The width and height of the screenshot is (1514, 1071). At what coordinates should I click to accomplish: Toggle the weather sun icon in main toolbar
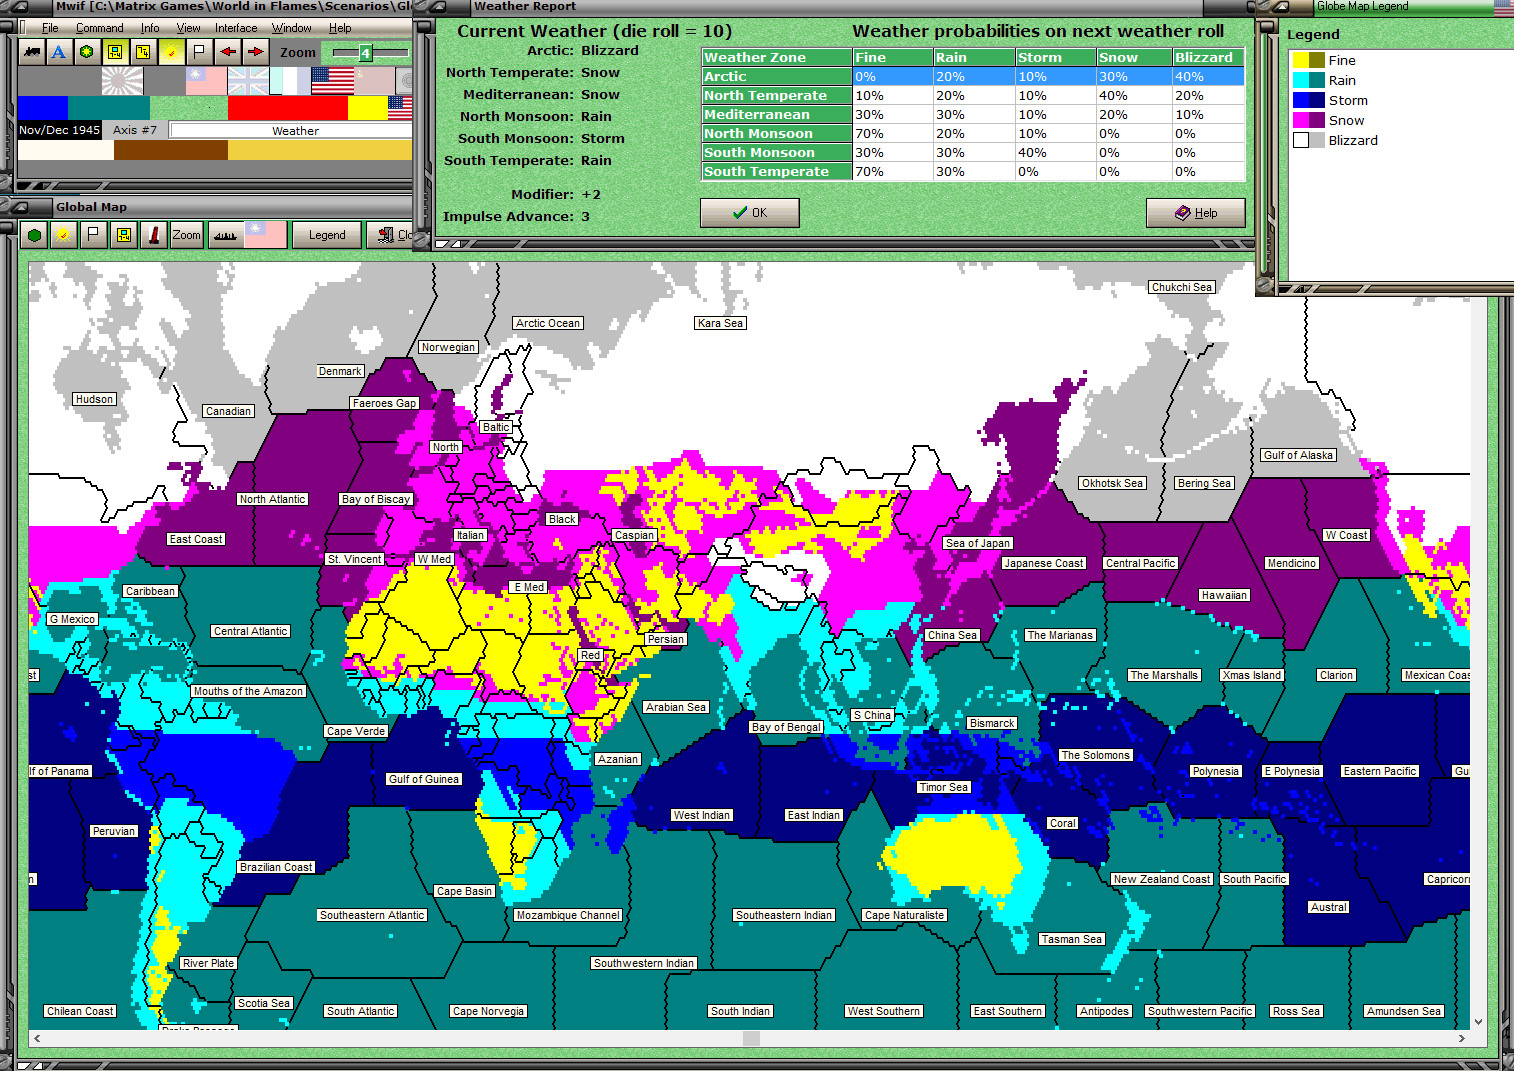pyautogui.click(x=171, y=52)
